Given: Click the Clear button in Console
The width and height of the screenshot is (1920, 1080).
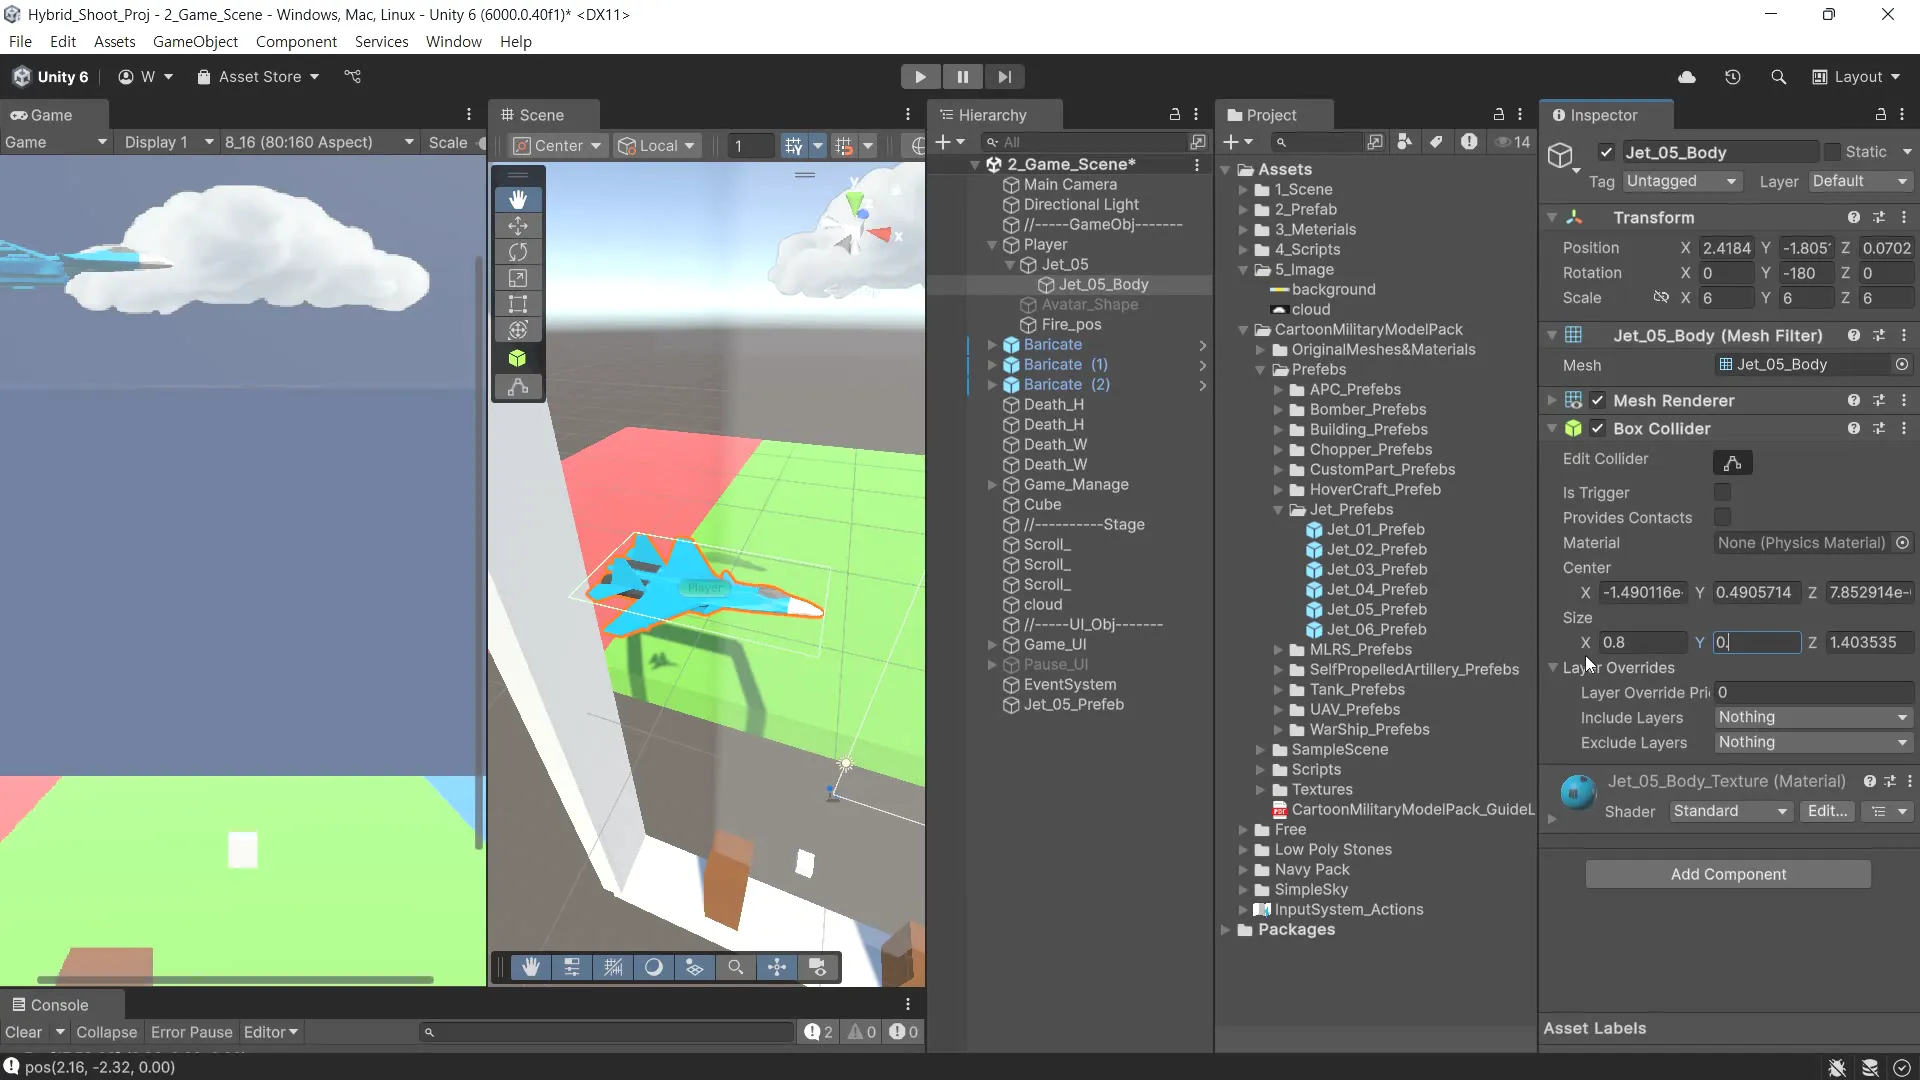Looking at the screenshot, I should tap(23, 1032).
